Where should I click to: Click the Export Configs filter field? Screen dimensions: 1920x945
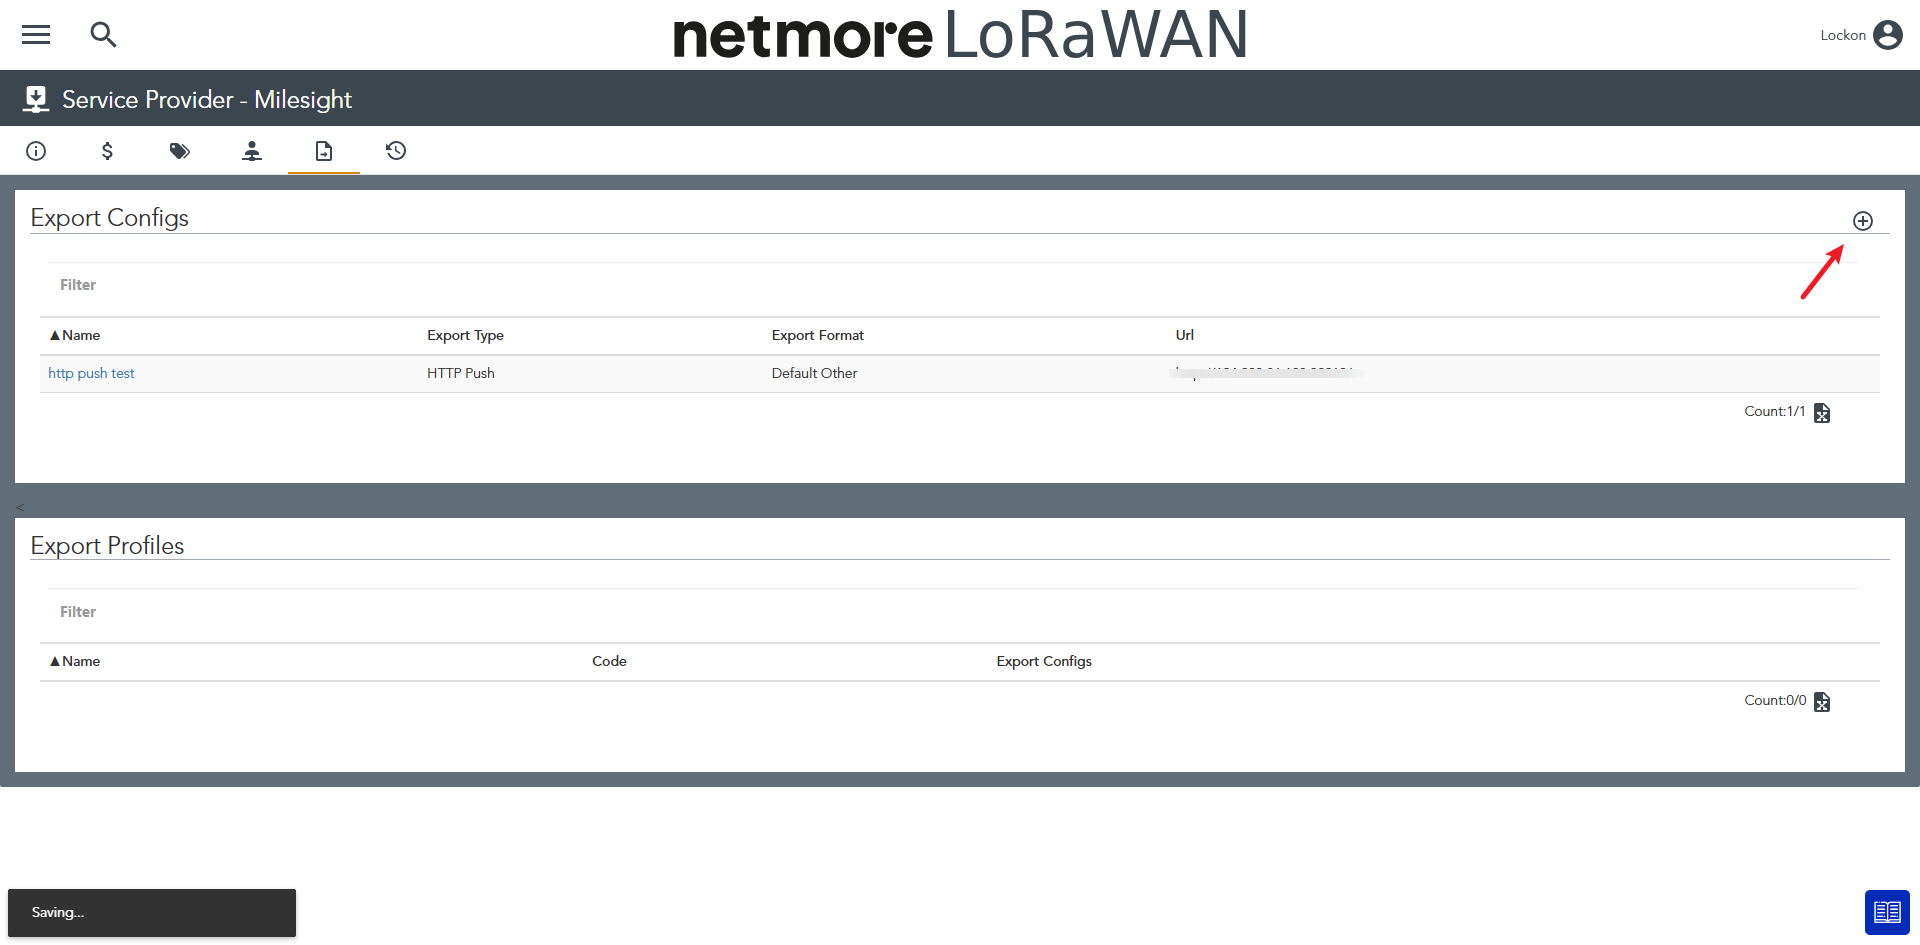tap(950, 285)
